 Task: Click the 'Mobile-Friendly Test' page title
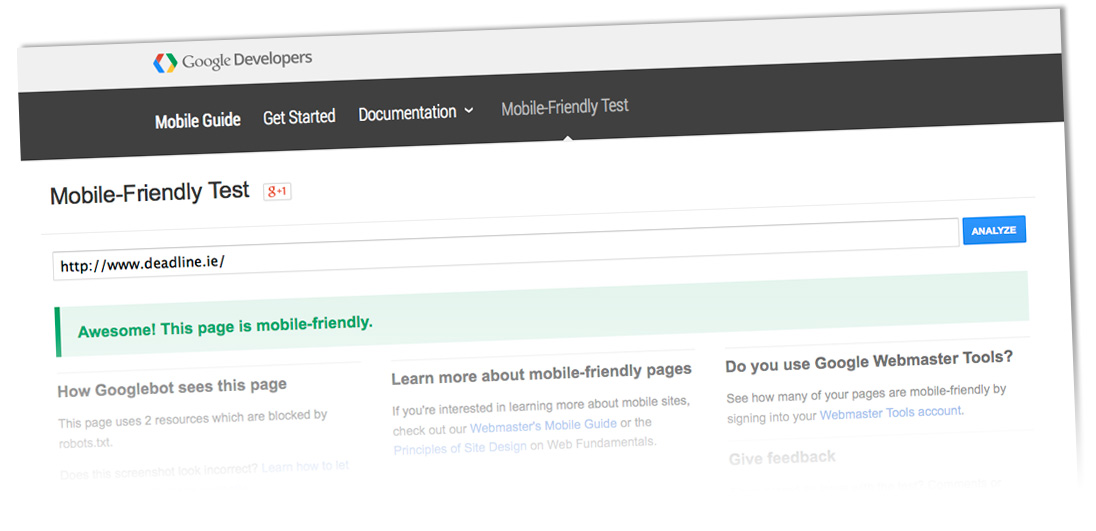[150, 193]
